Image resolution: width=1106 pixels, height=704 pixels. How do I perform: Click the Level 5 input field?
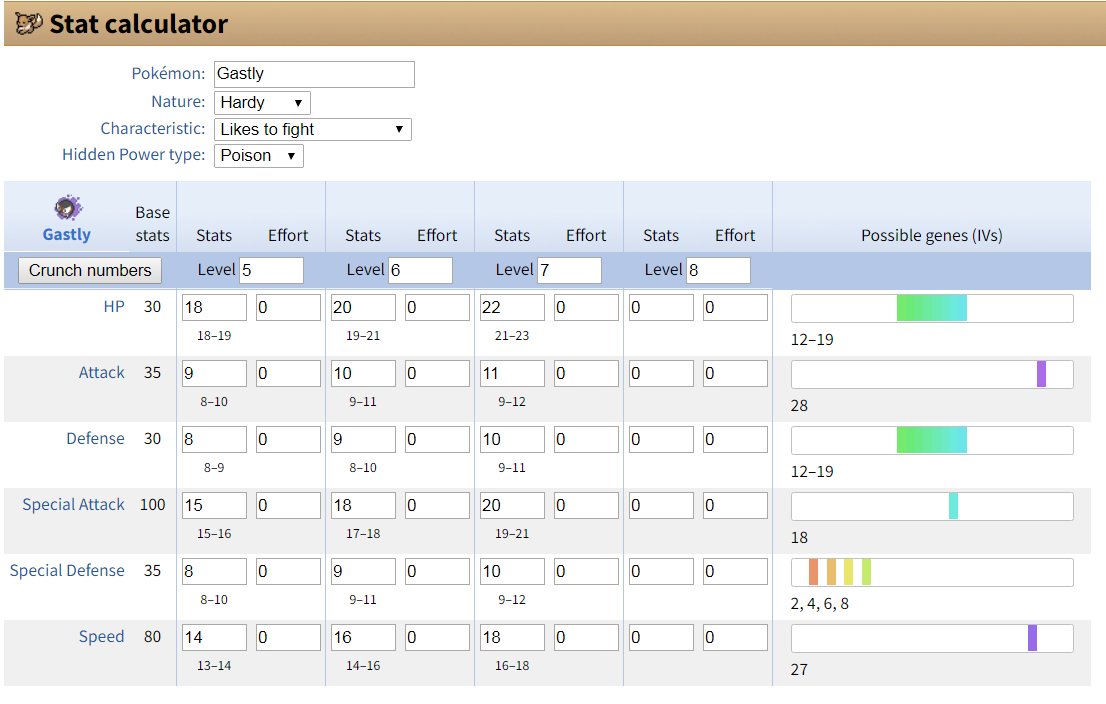pos(272,270)
